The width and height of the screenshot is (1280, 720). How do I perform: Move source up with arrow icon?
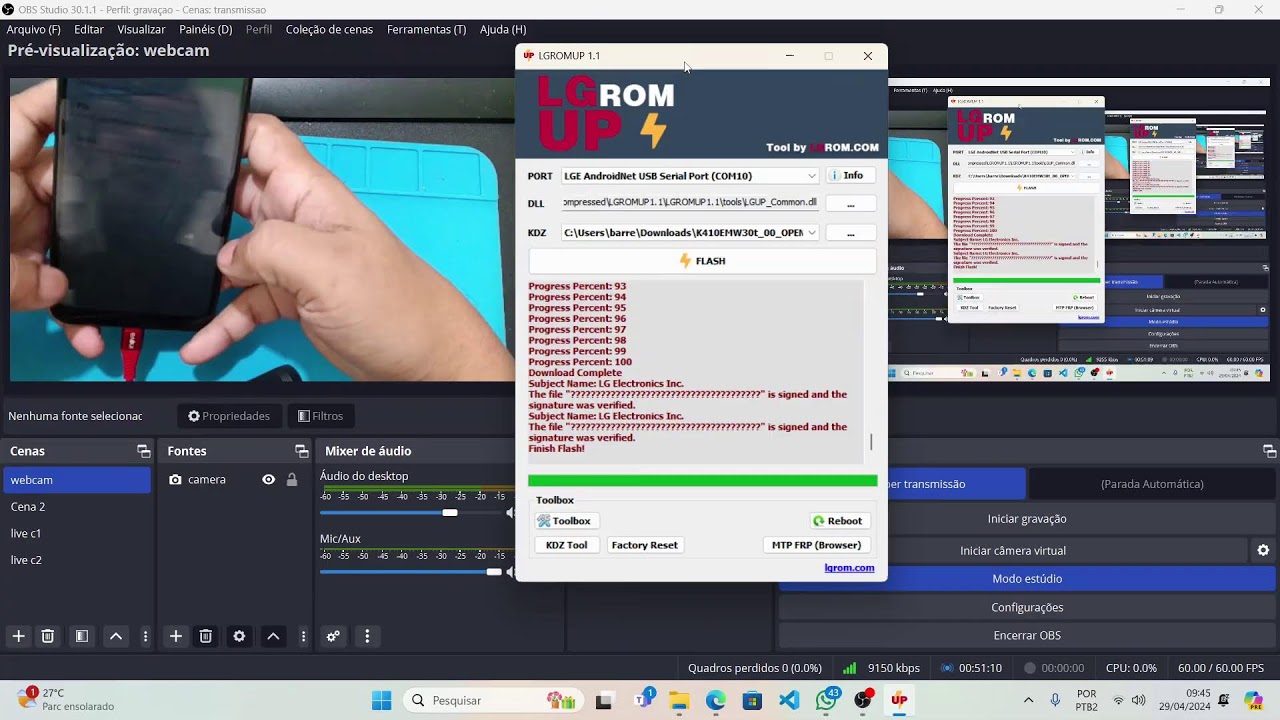(273, 636)
